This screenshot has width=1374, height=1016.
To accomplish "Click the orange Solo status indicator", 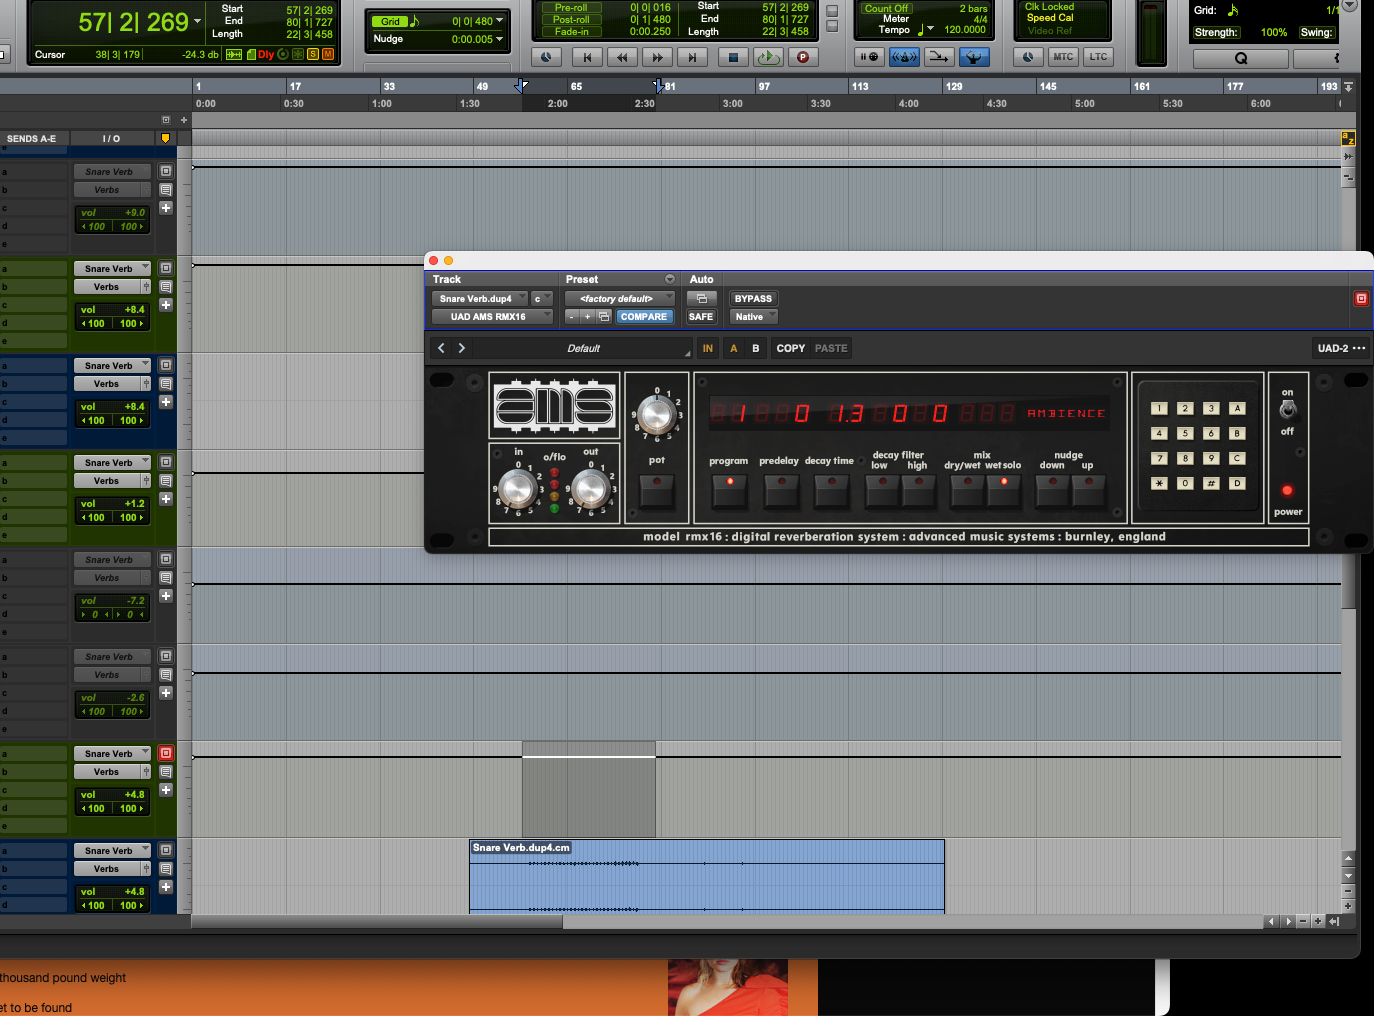I will coord(313,54).
